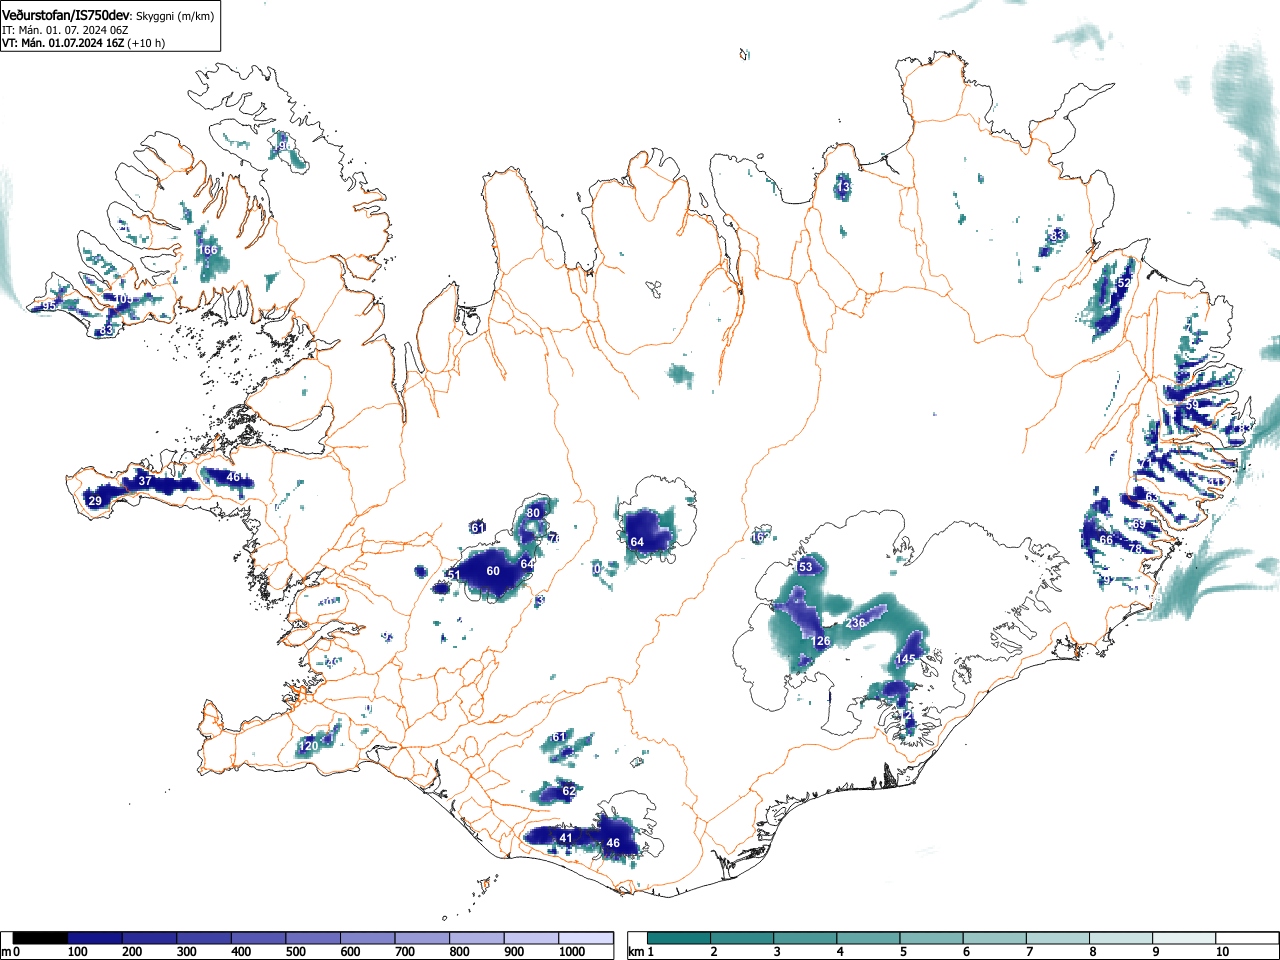Click the 'm' unit label on the legend
Viewport: 1280px width, 960px height.
coord(6,952)
